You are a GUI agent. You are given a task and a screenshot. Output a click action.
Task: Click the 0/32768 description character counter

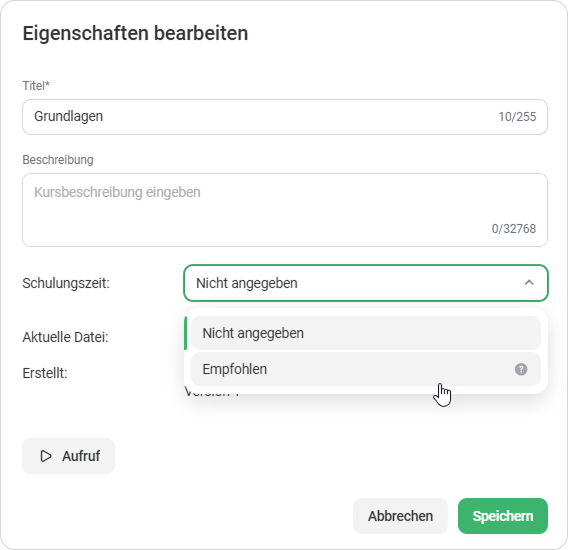tap(513, 229)
